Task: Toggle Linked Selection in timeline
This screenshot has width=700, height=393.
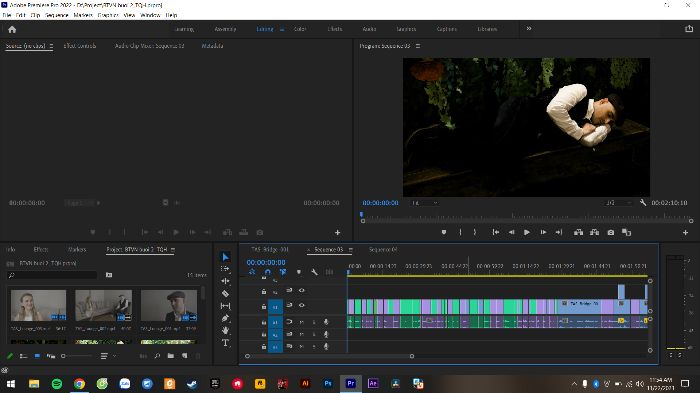Action: [x=283, y=272]
